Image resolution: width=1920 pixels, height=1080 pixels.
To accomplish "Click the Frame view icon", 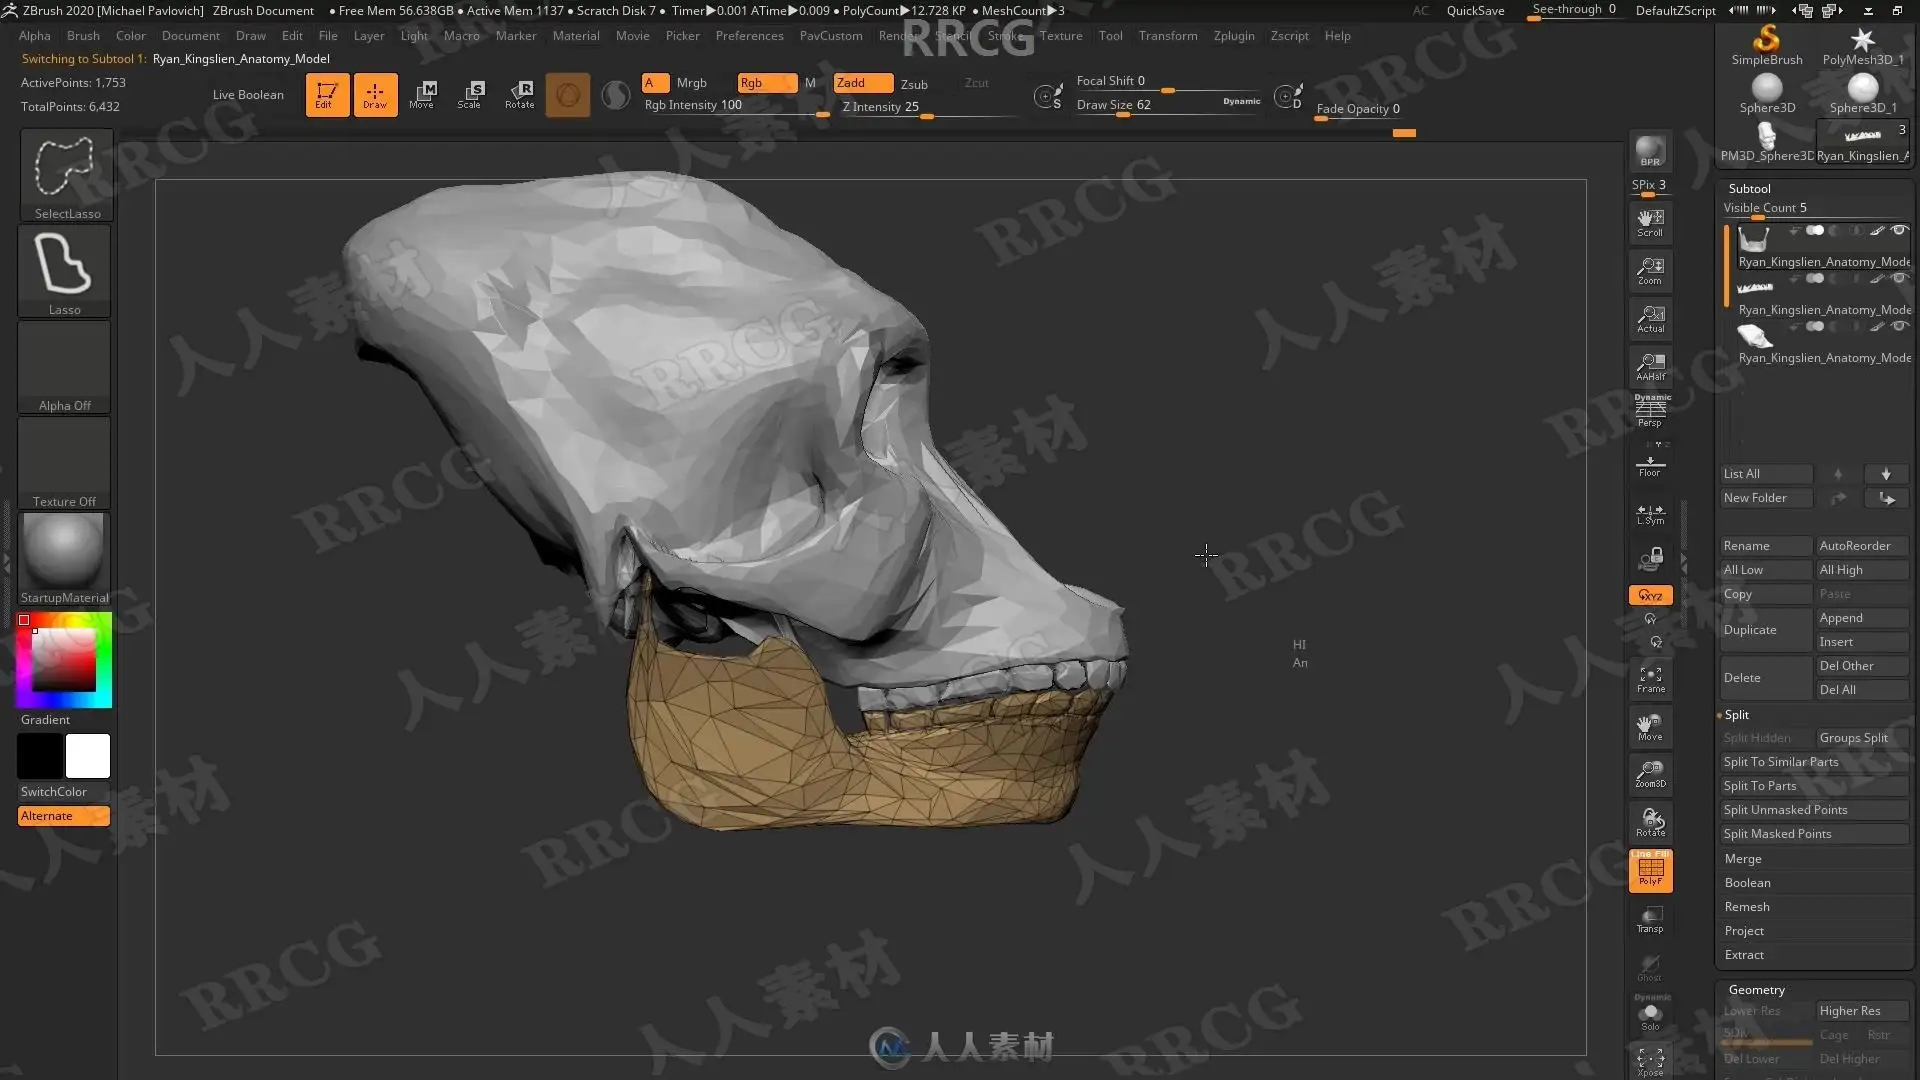I will pos(1650,679).
